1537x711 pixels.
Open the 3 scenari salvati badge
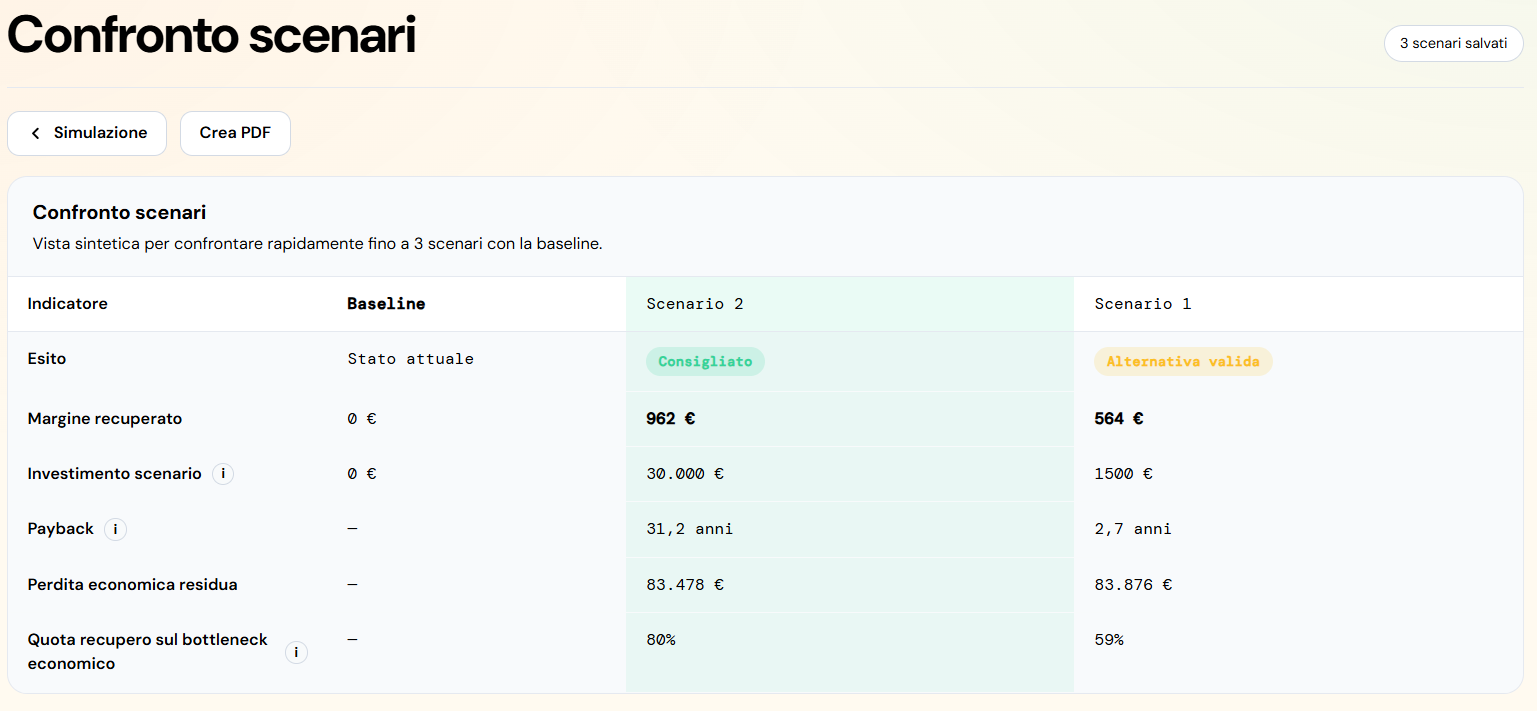(1453, 43)
